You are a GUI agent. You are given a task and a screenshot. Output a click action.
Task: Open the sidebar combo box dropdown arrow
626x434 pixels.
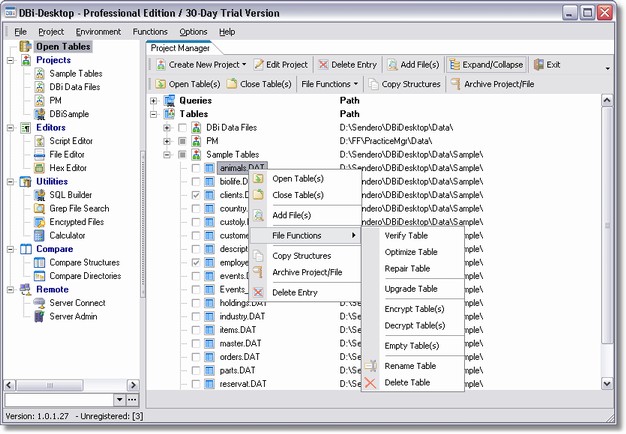[119, 399]
